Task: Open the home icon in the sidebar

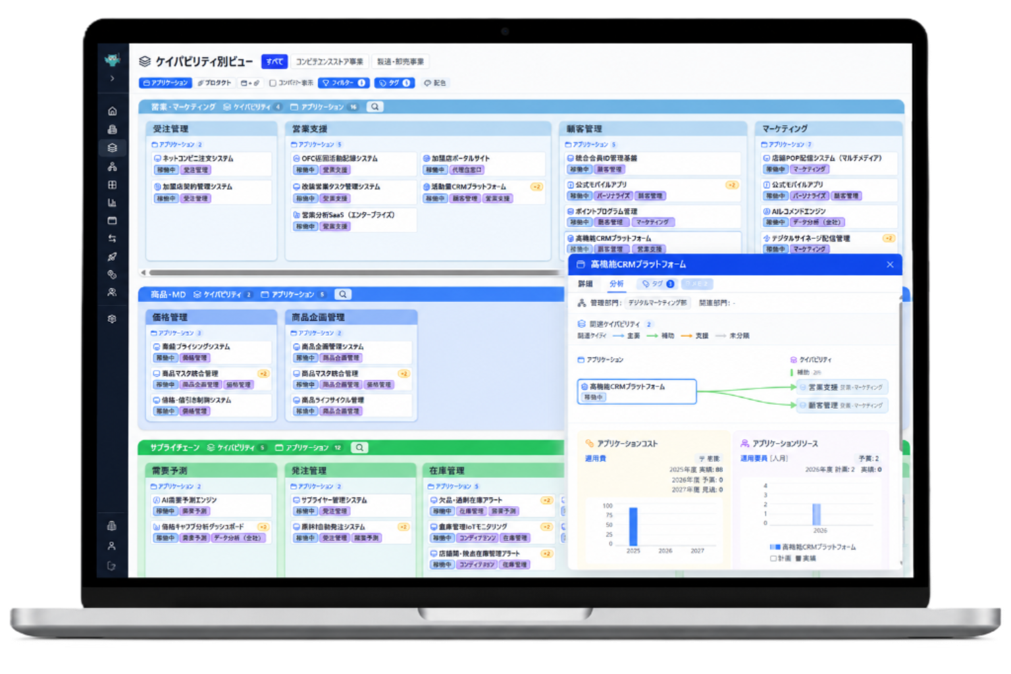Action: coord(112,111)
